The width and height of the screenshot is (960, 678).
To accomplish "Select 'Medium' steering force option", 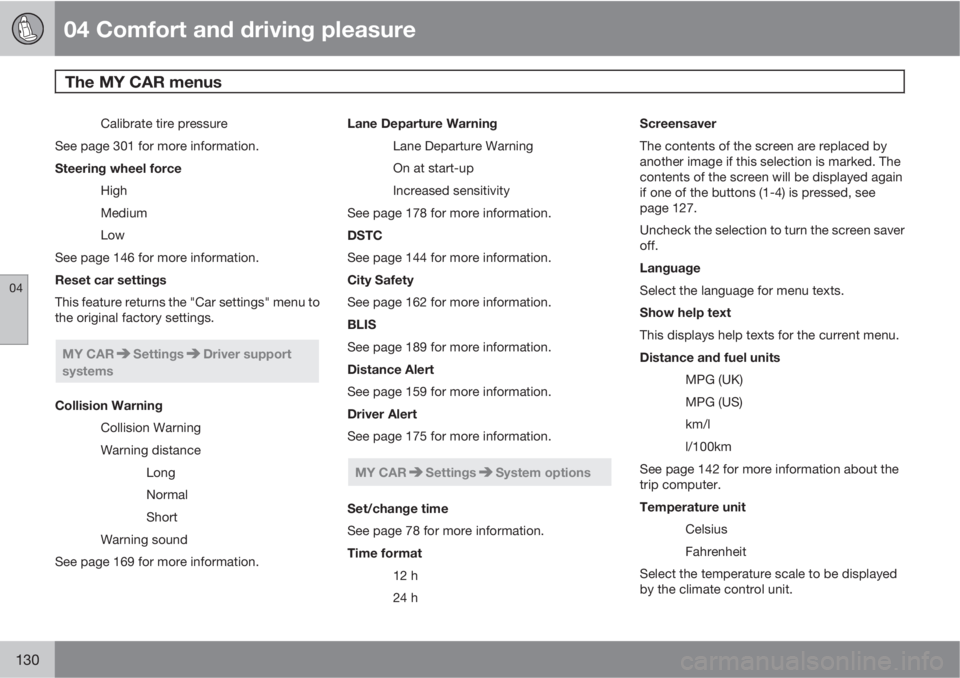I will pyautogui.click(x=124, y=213).
